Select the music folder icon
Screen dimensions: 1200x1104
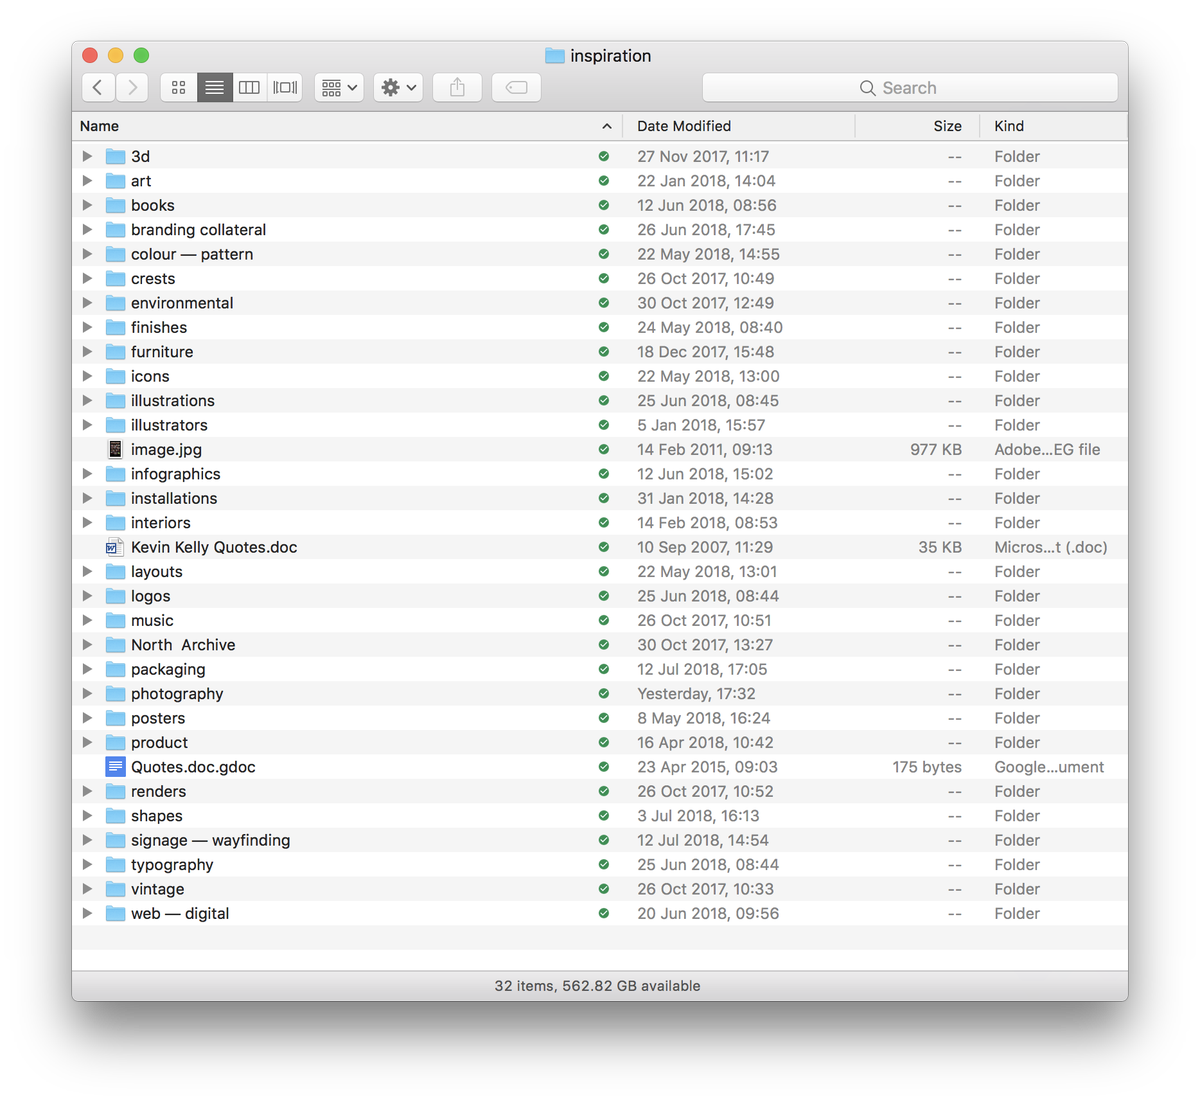[x=115, y=621]
